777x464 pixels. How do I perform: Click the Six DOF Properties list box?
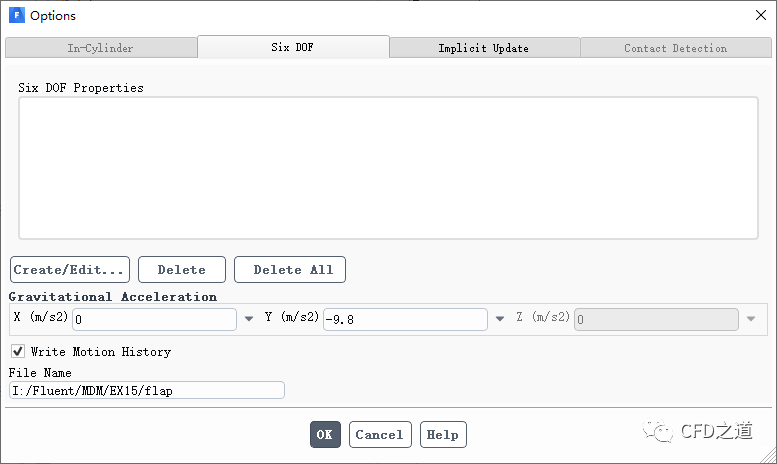tap(387, 168)
